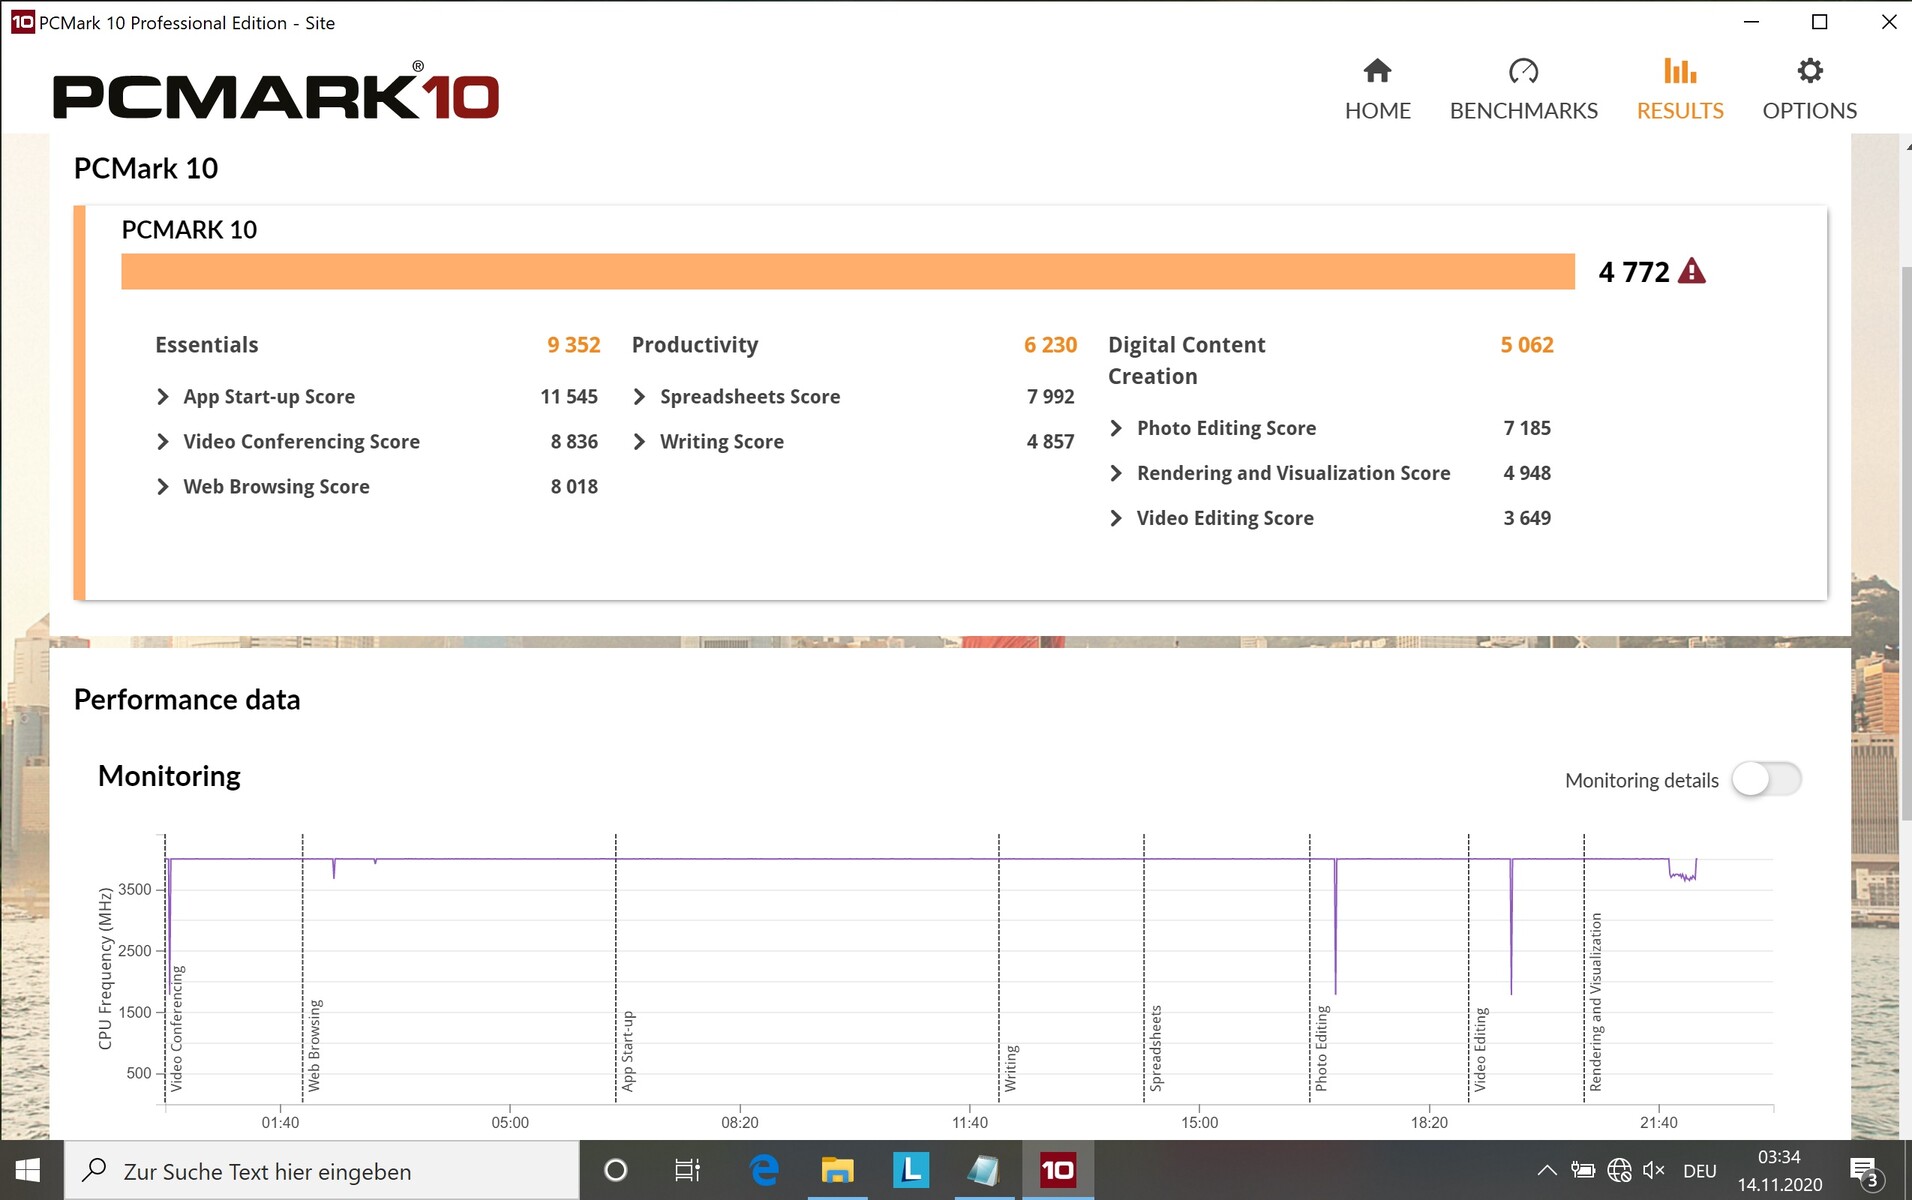The height and width of the screenshot is (1200, 1912).
Task: Open File Explorer from the taskbar
Action: coord(837,1170)
